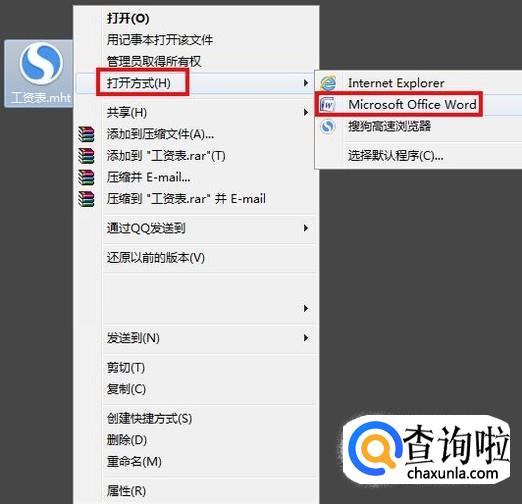The width and height of the screenshot is (522, 504).
Task: Click WinRAR icon beside 压缩并 E-mail...
Action: (x=86, y=177)
